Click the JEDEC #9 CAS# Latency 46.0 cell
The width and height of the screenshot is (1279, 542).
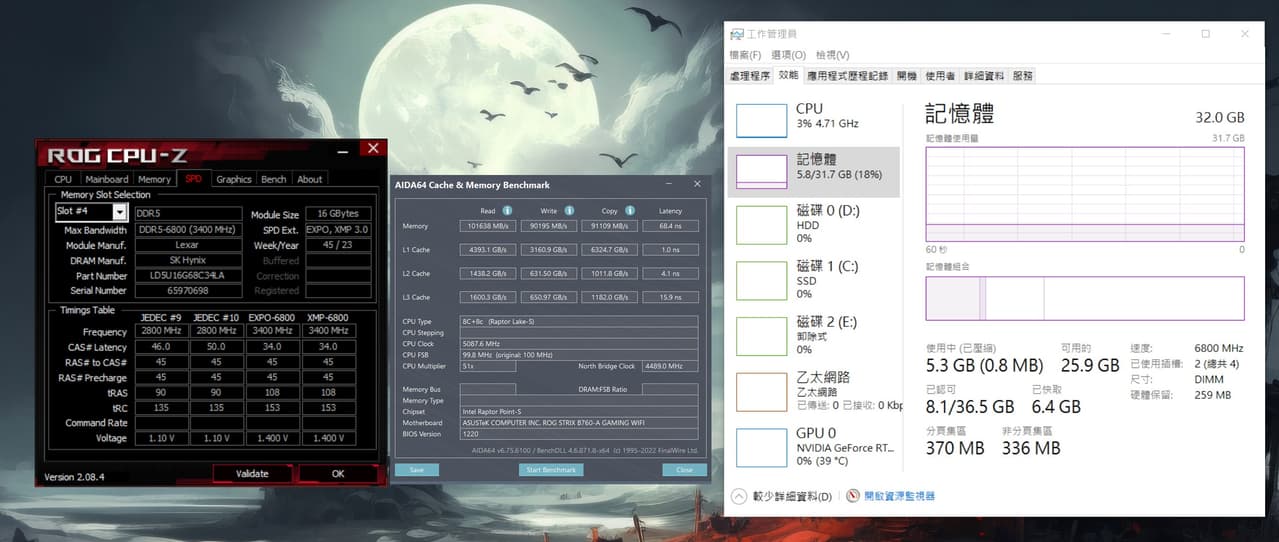(x=160, y=347)
